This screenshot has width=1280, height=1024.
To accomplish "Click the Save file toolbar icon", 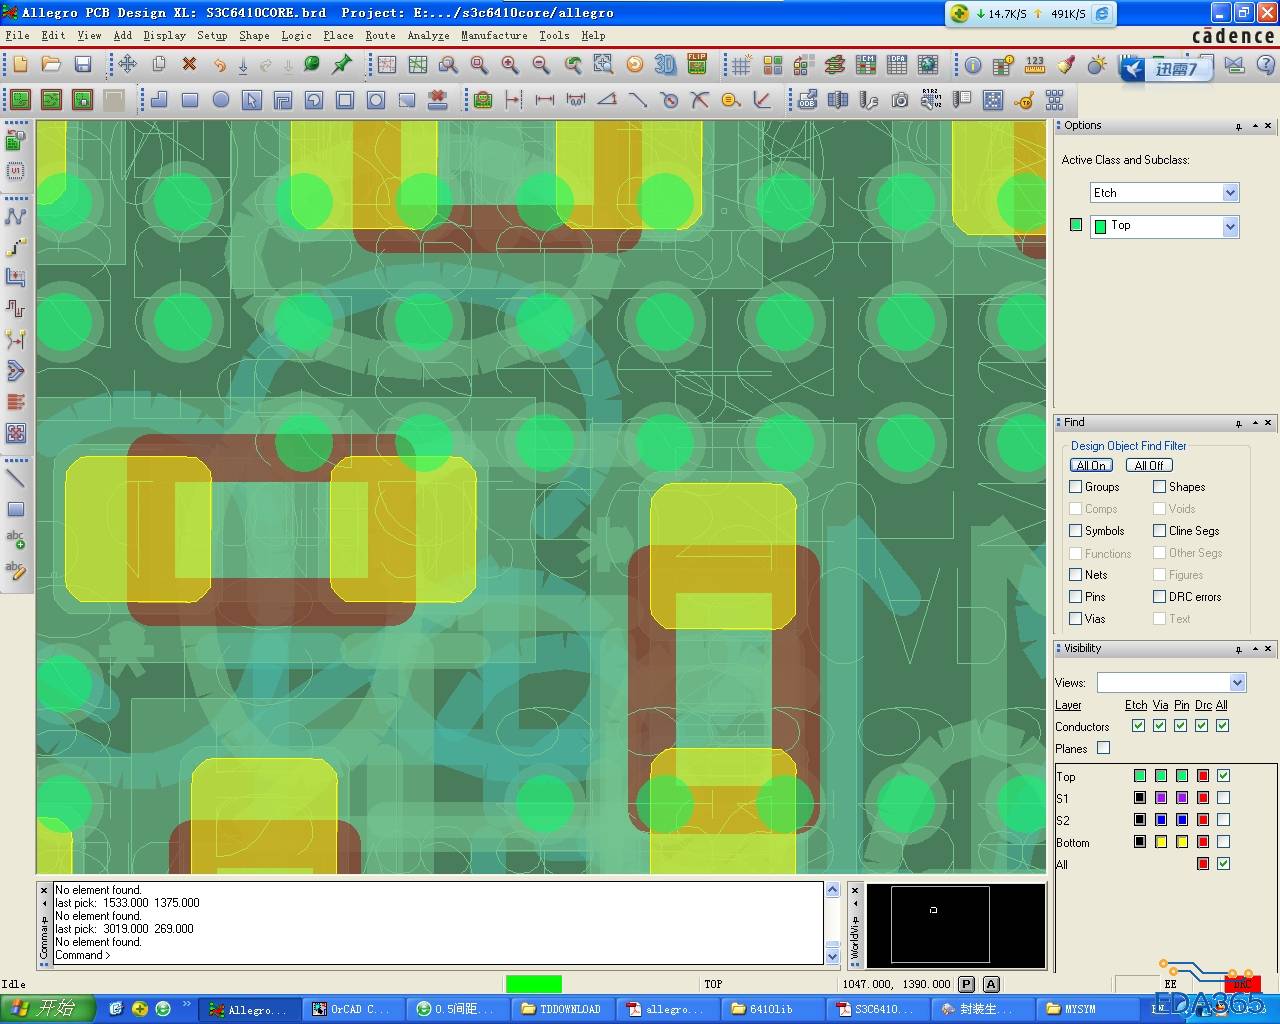I will [x=83, y=65].
